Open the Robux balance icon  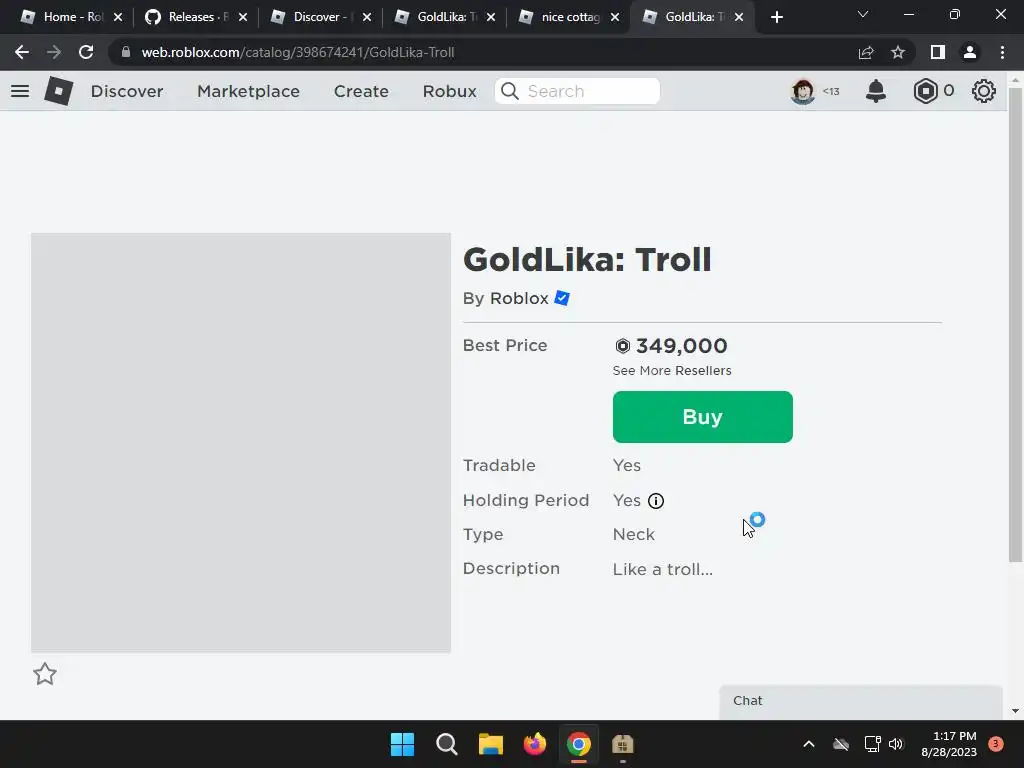click(925, 91)
